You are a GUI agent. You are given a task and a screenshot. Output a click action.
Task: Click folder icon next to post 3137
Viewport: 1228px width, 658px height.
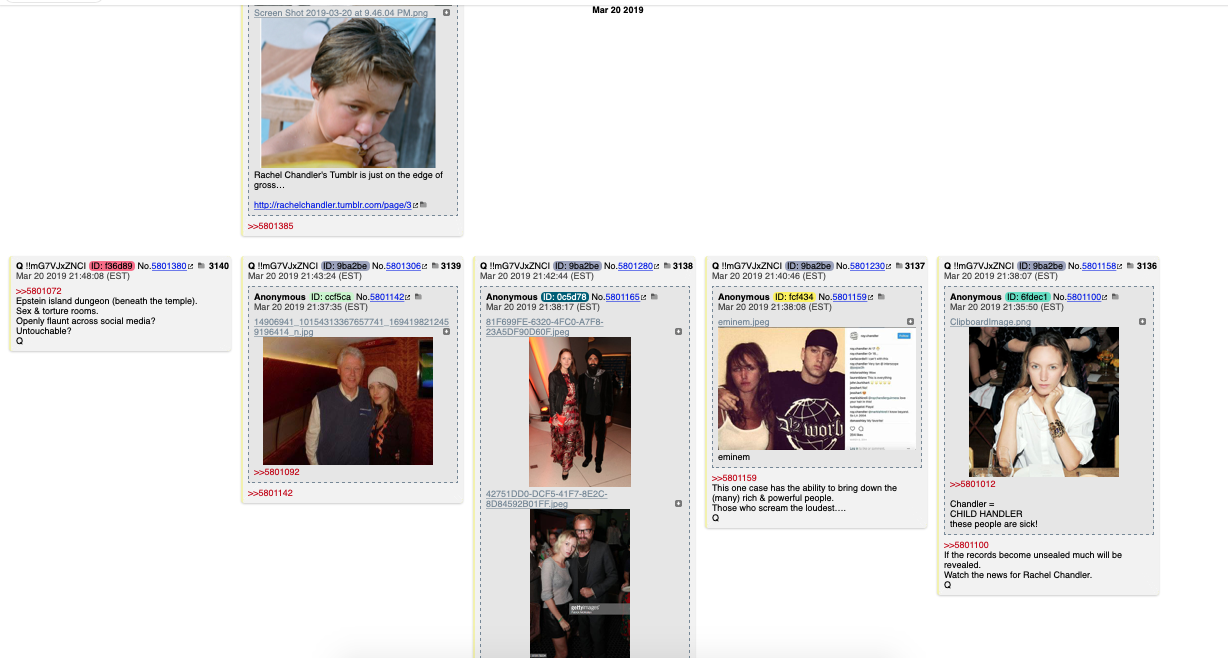pyautogui.click(x=898, y=266)
